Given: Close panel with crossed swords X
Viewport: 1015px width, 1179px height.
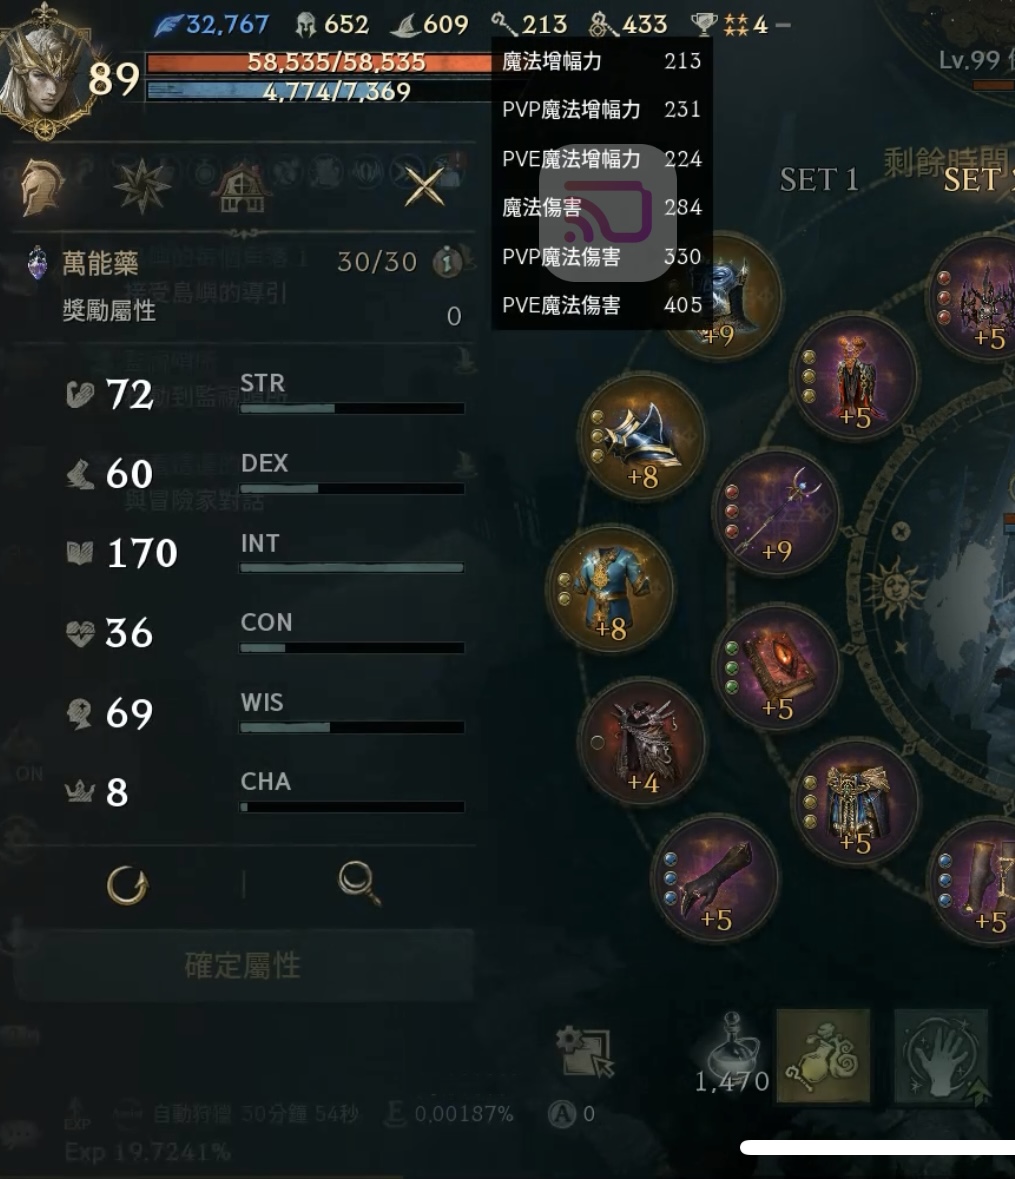Looking at the screenshot, I should 424,186.
